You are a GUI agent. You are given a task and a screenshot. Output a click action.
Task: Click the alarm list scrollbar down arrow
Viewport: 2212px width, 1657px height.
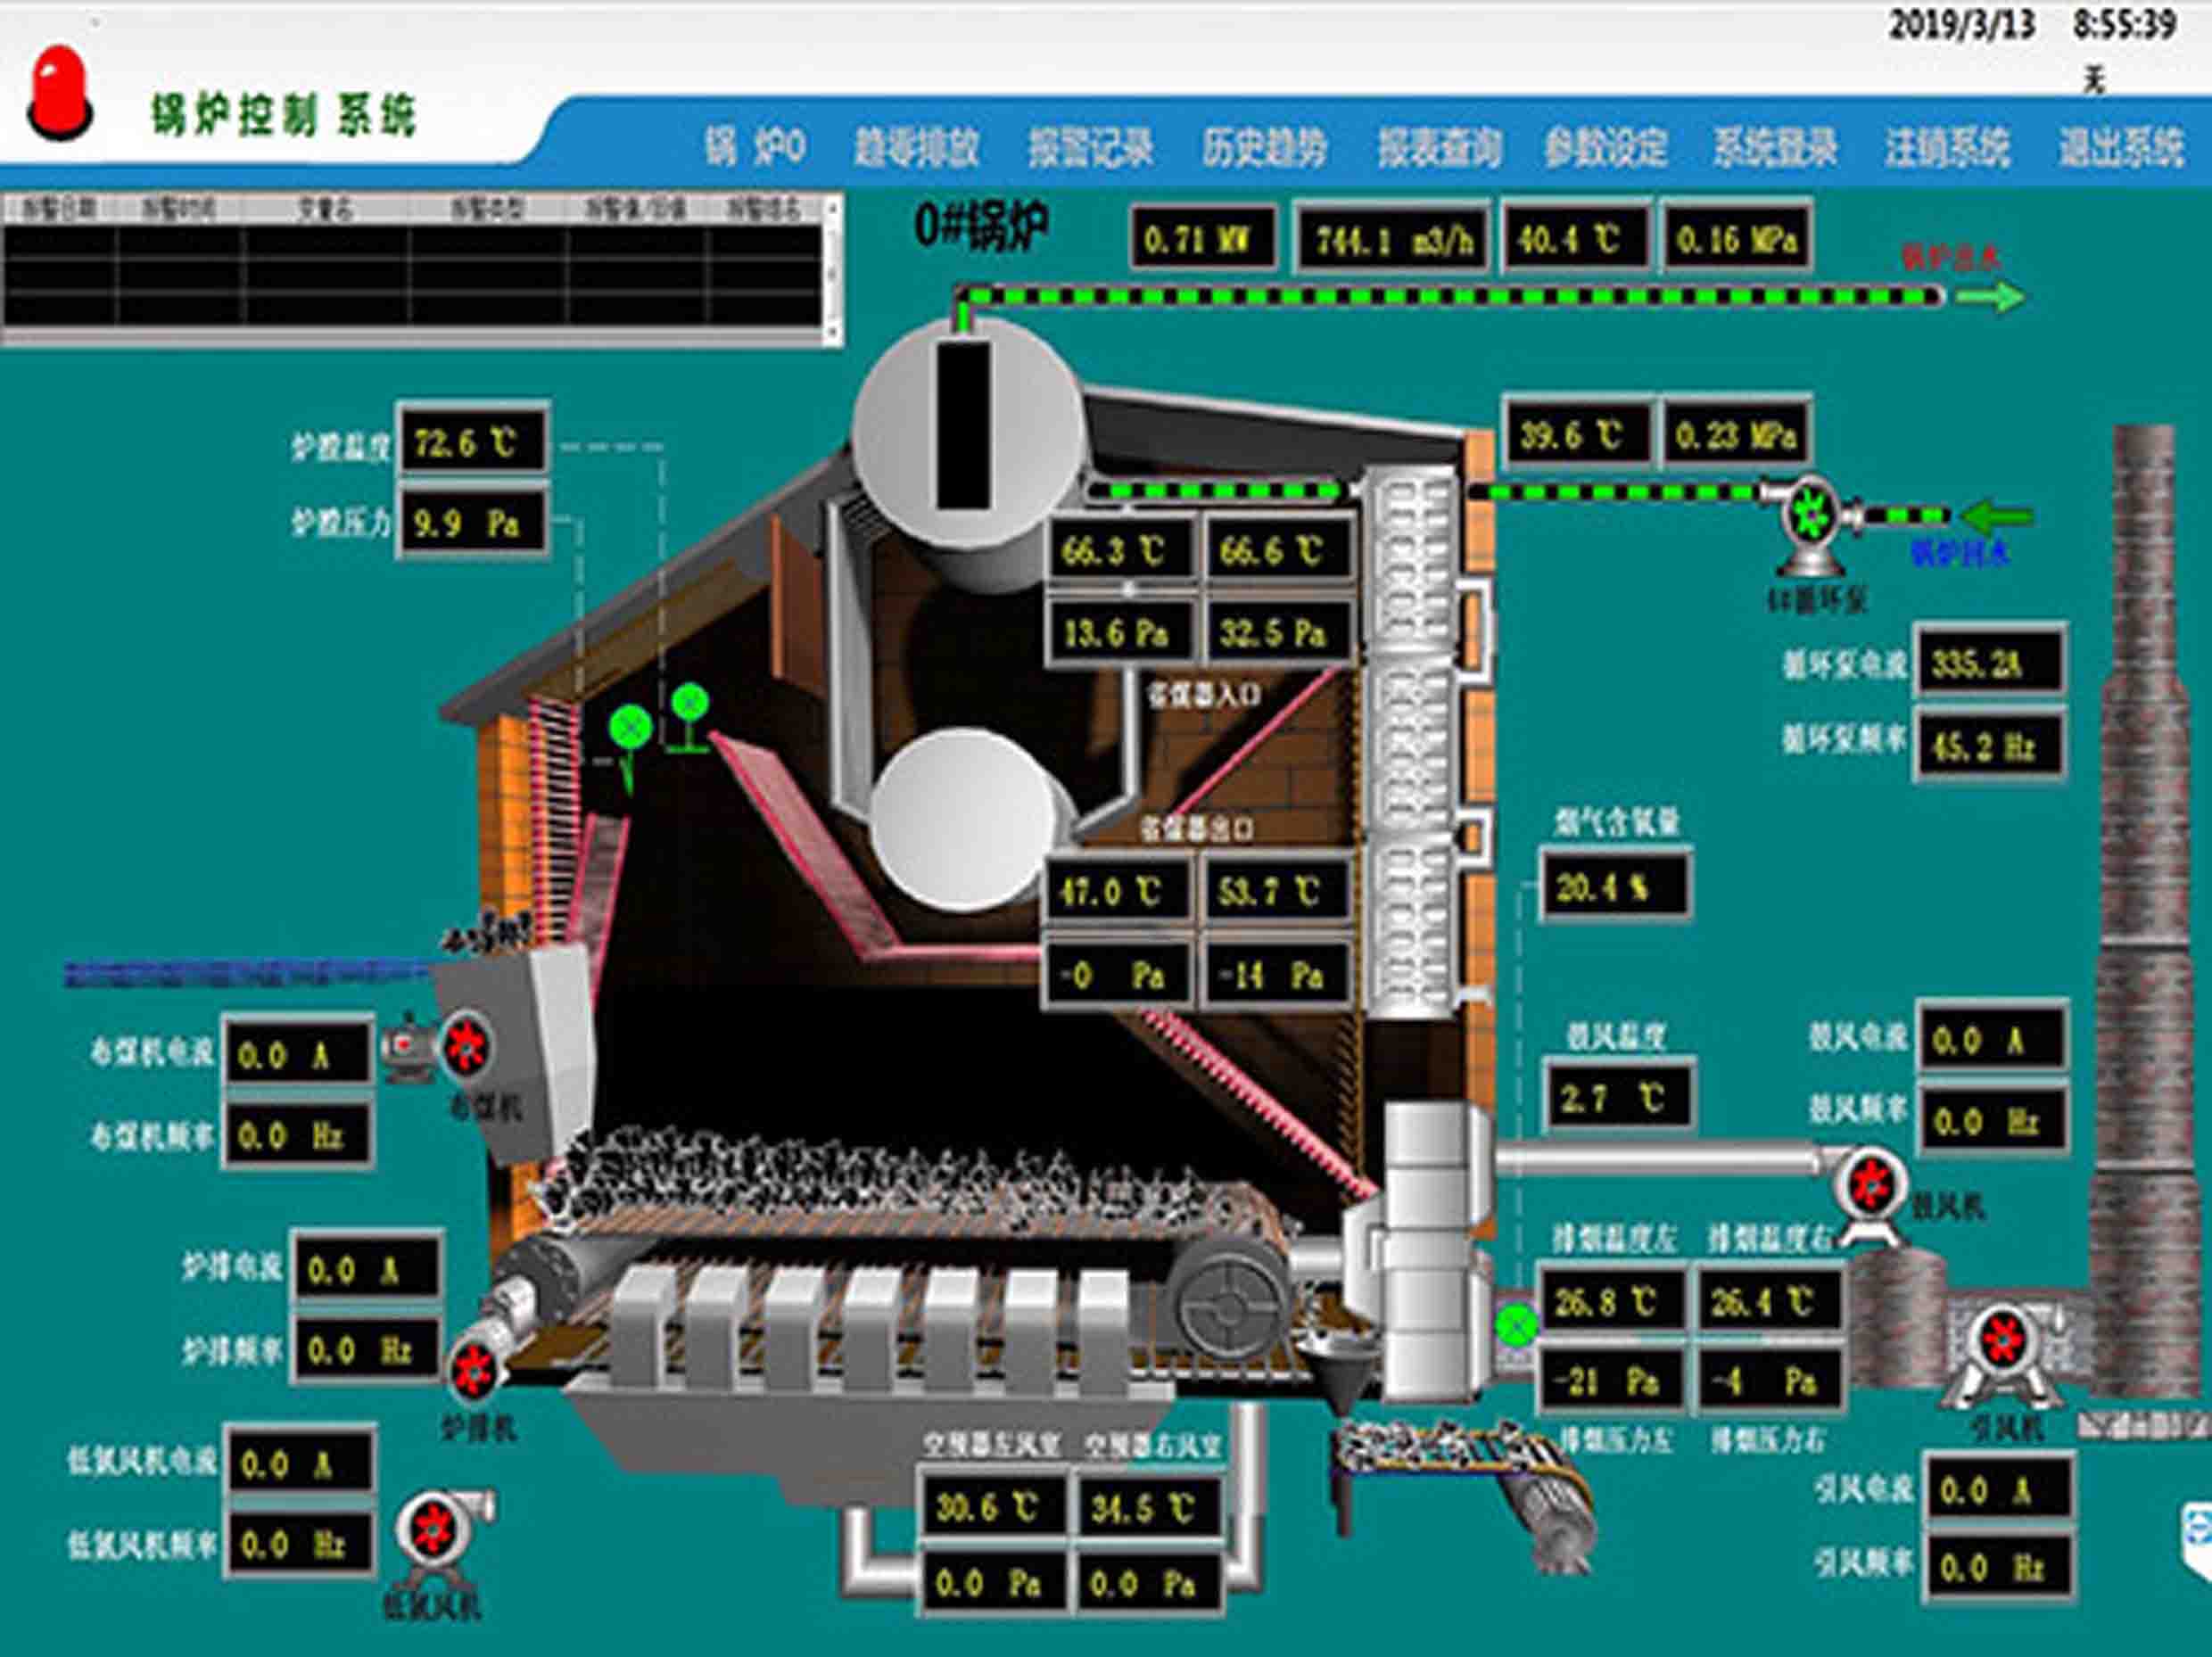832,331
